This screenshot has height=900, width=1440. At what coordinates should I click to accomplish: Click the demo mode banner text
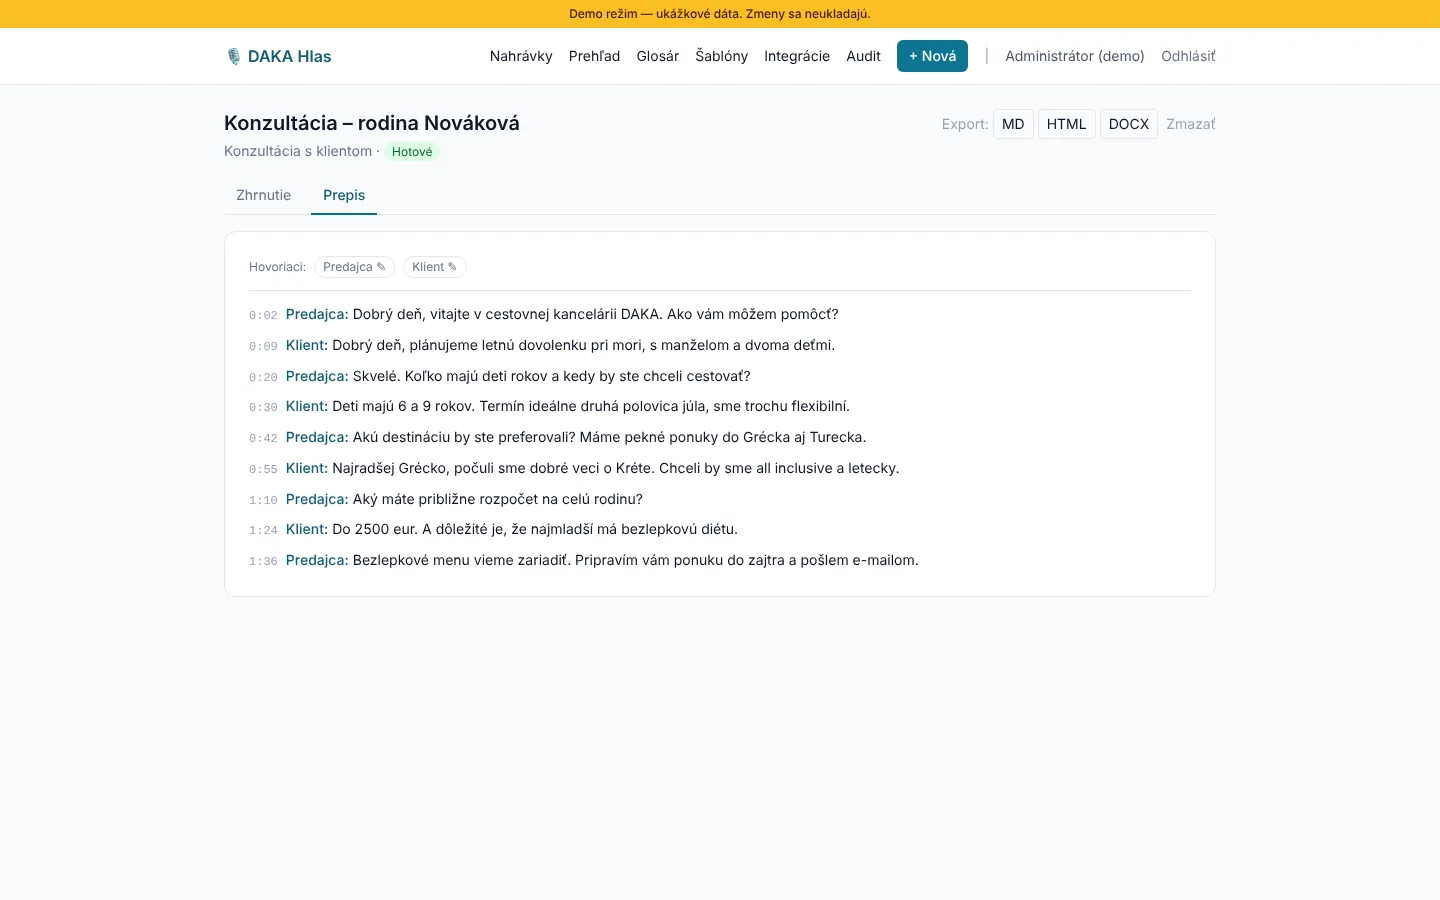pos(720,14)
